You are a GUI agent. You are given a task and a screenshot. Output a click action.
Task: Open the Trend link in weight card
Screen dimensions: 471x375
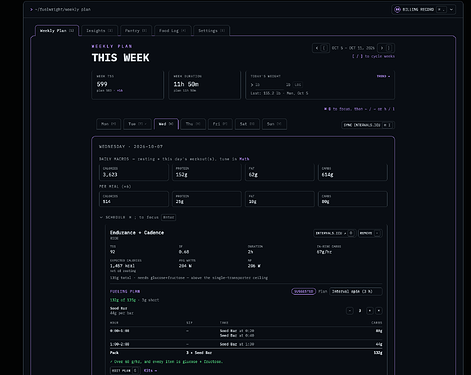pyautogui.click(x=383, y=76)
